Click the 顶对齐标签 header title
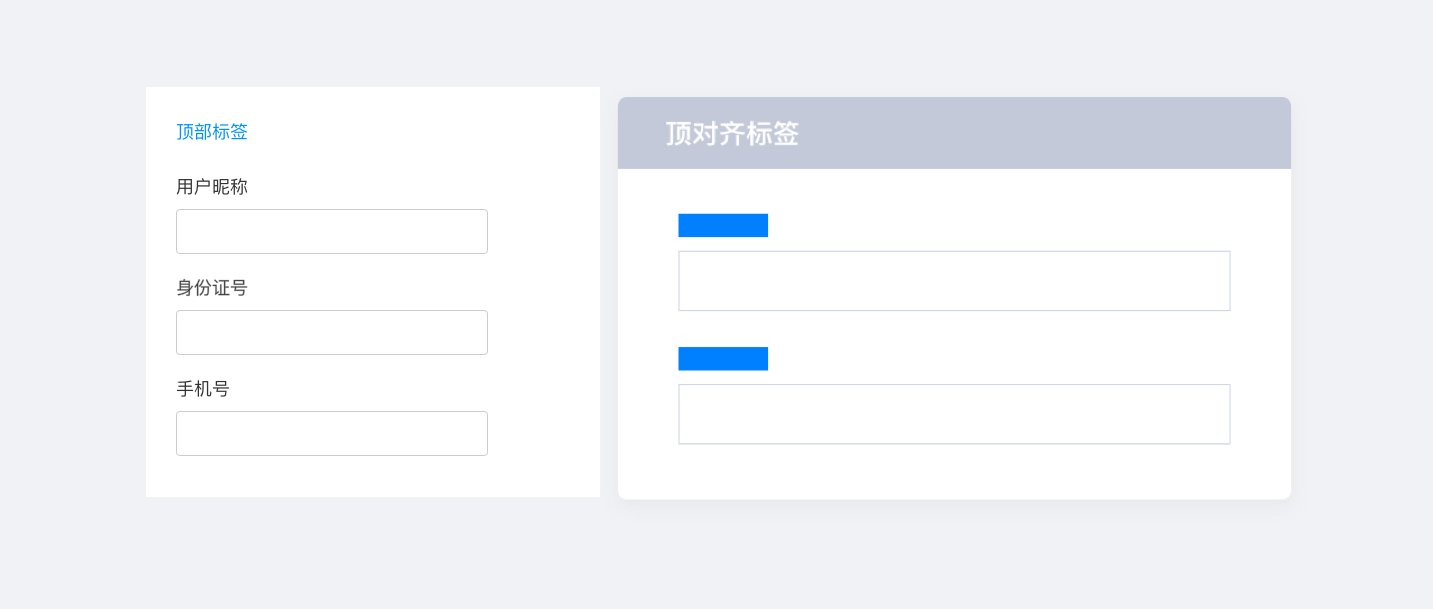Image resolution: width=1433 pixels, height=609 pixels. pos(732,134)
